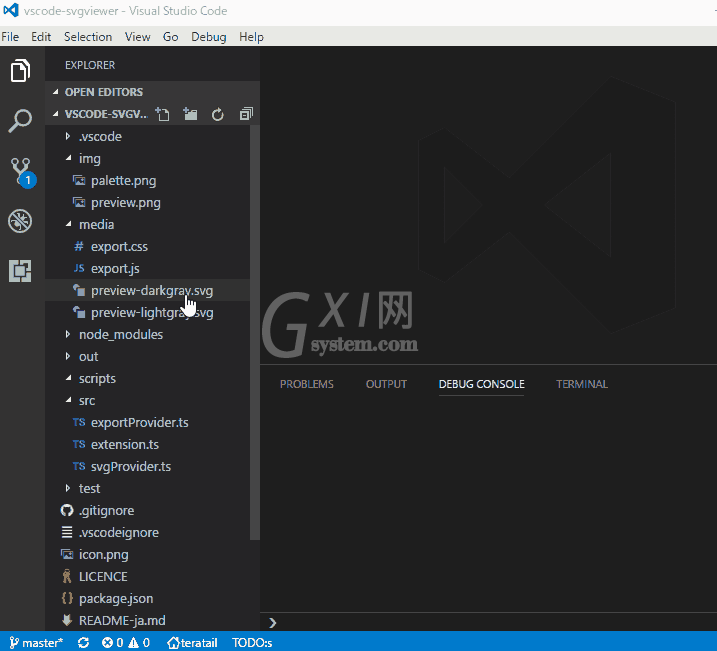The width and height of the screenshot is (717, 651).
Task: Open the Debug view in the activity bar
Action: (20, 221)
